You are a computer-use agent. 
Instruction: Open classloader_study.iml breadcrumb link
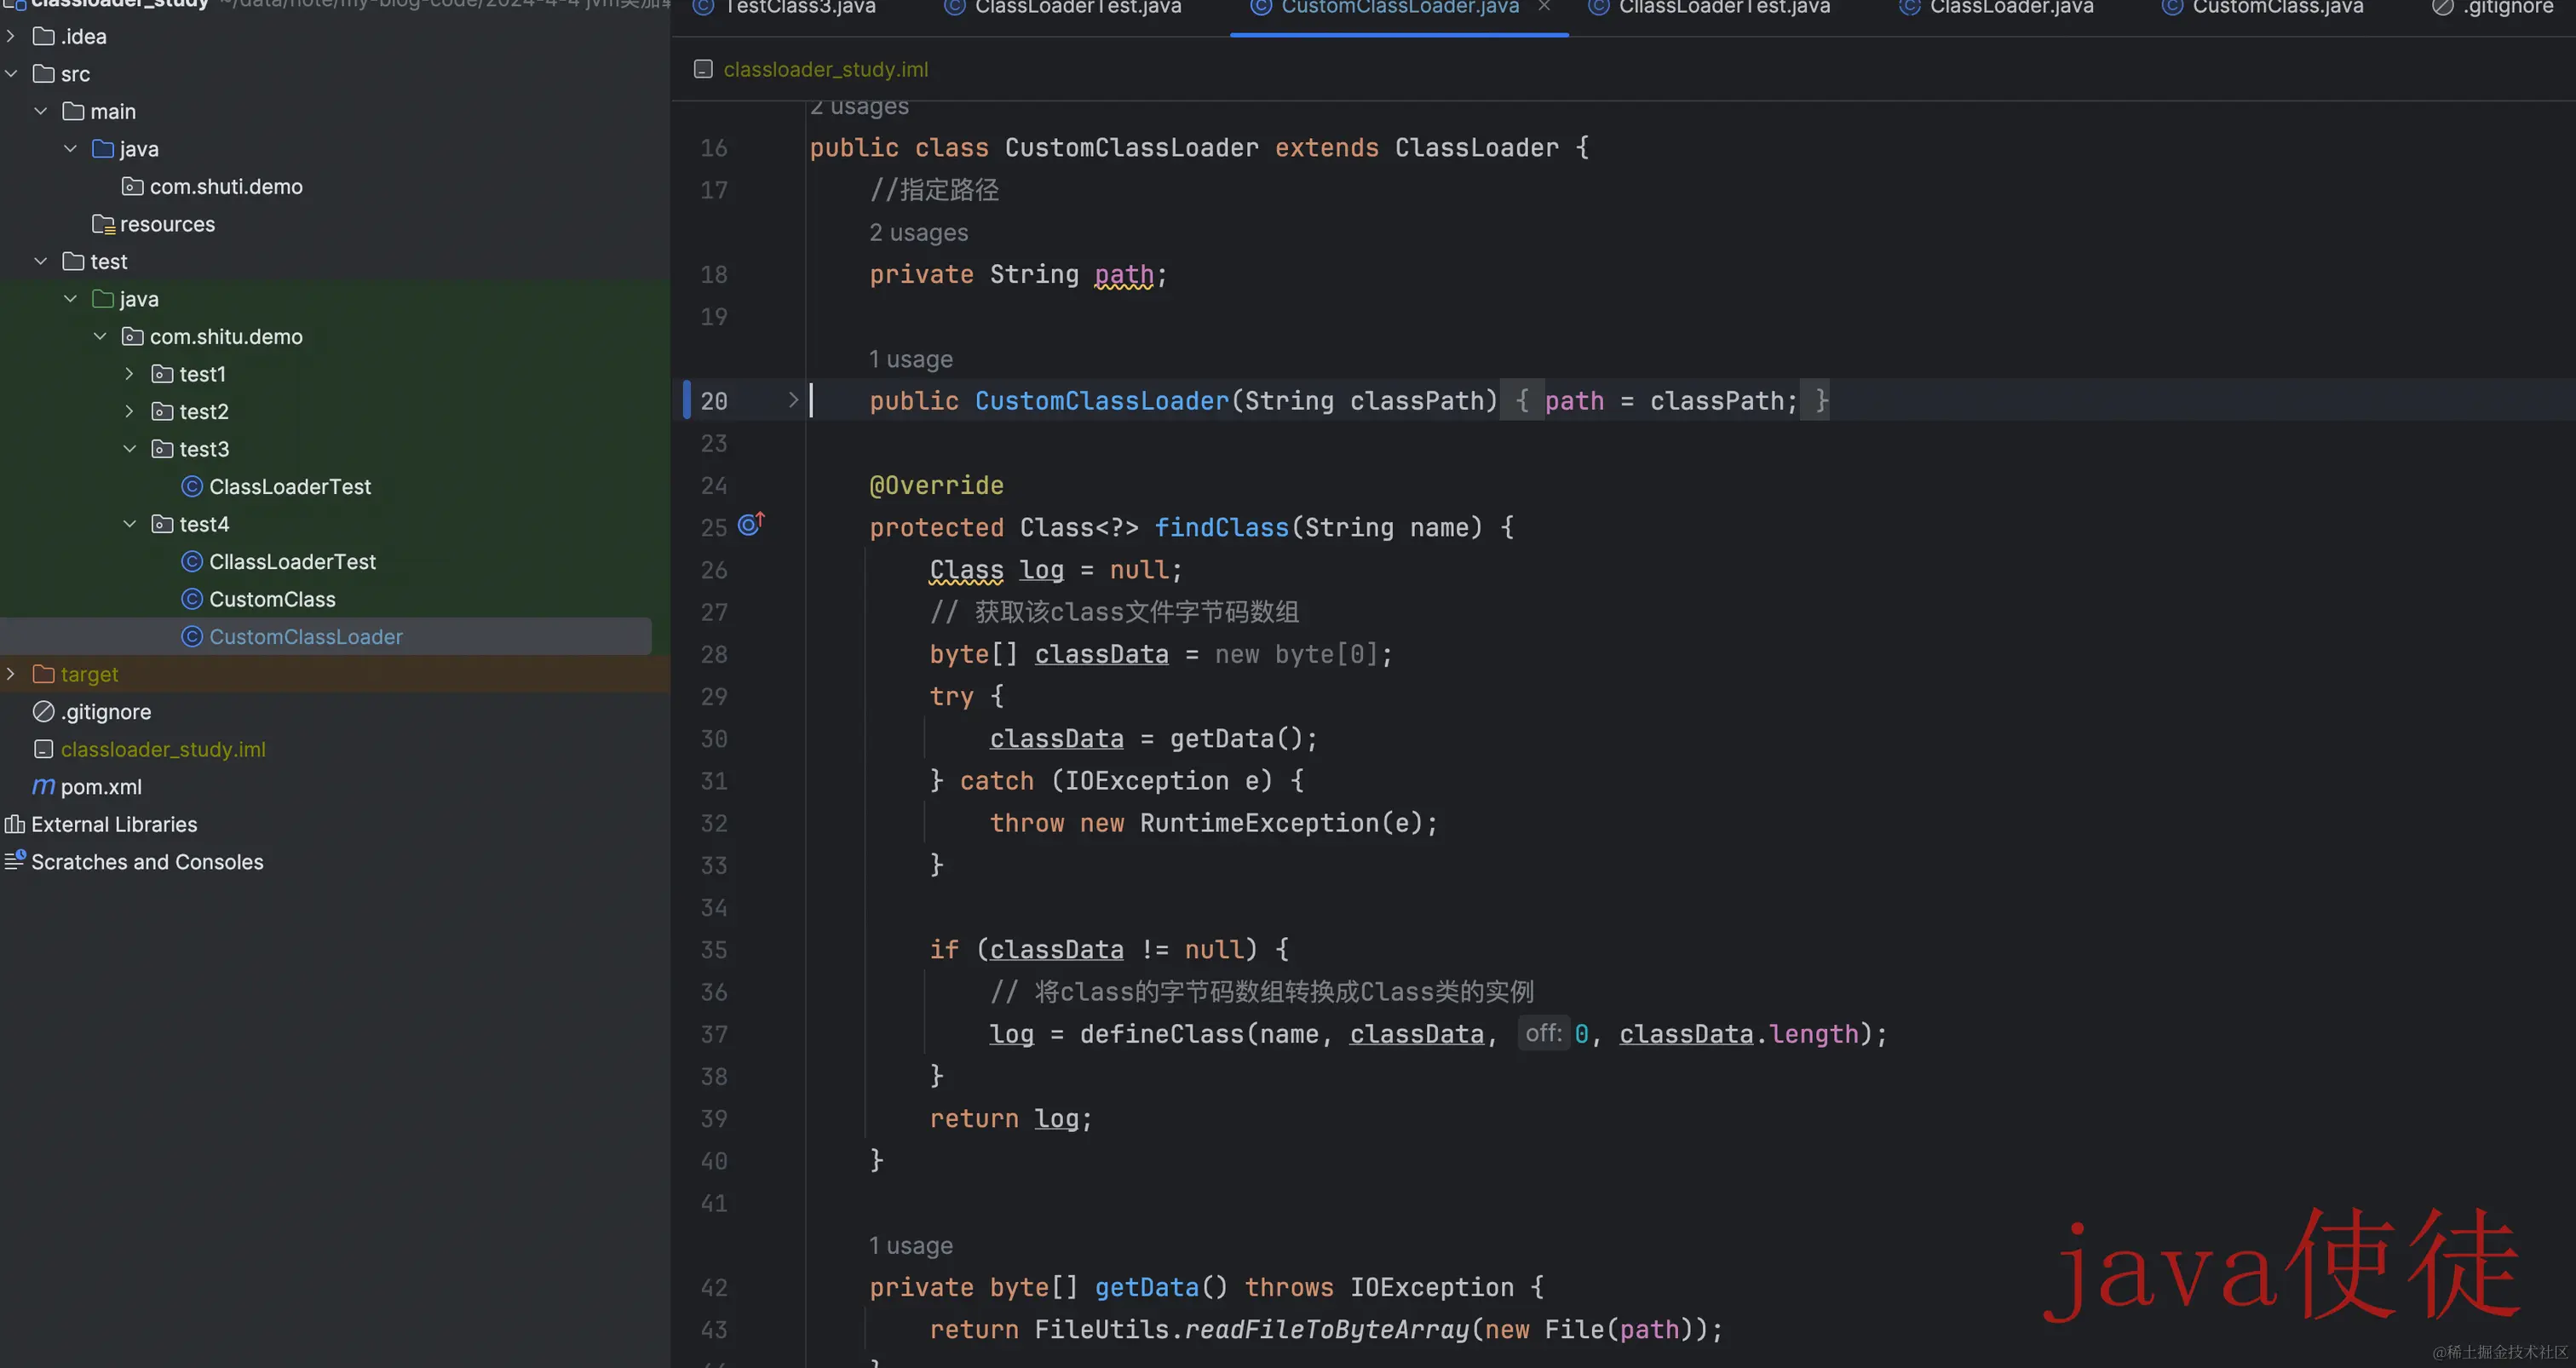click(826, 69)
